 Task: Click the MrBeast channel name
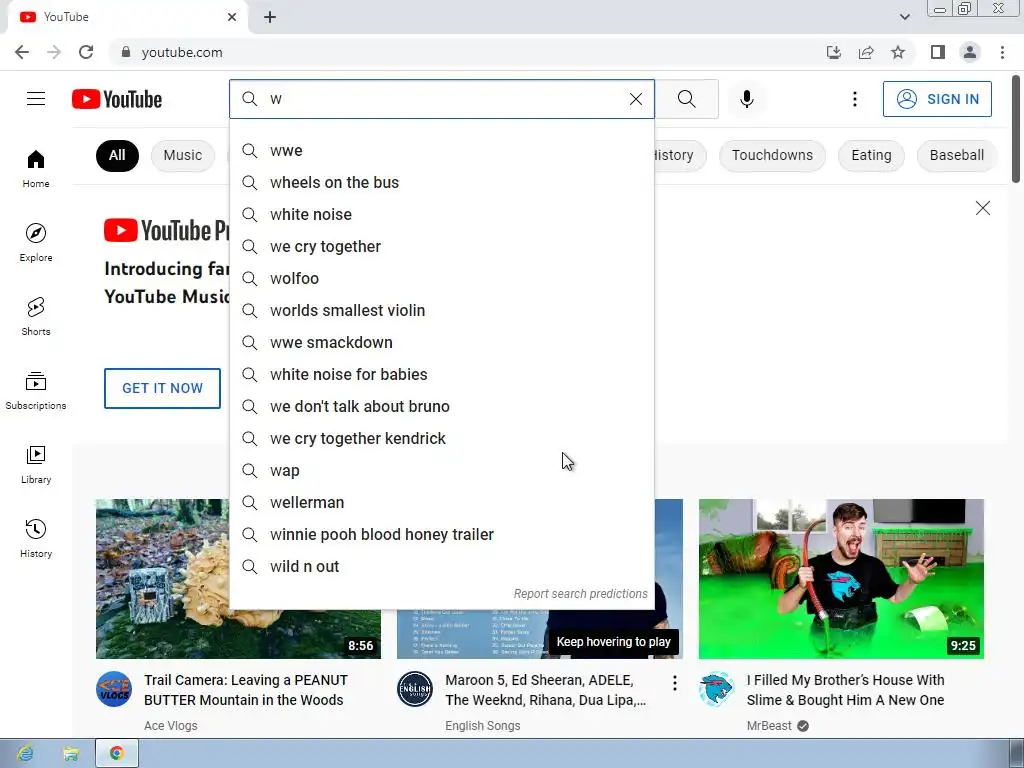point(769,726)
